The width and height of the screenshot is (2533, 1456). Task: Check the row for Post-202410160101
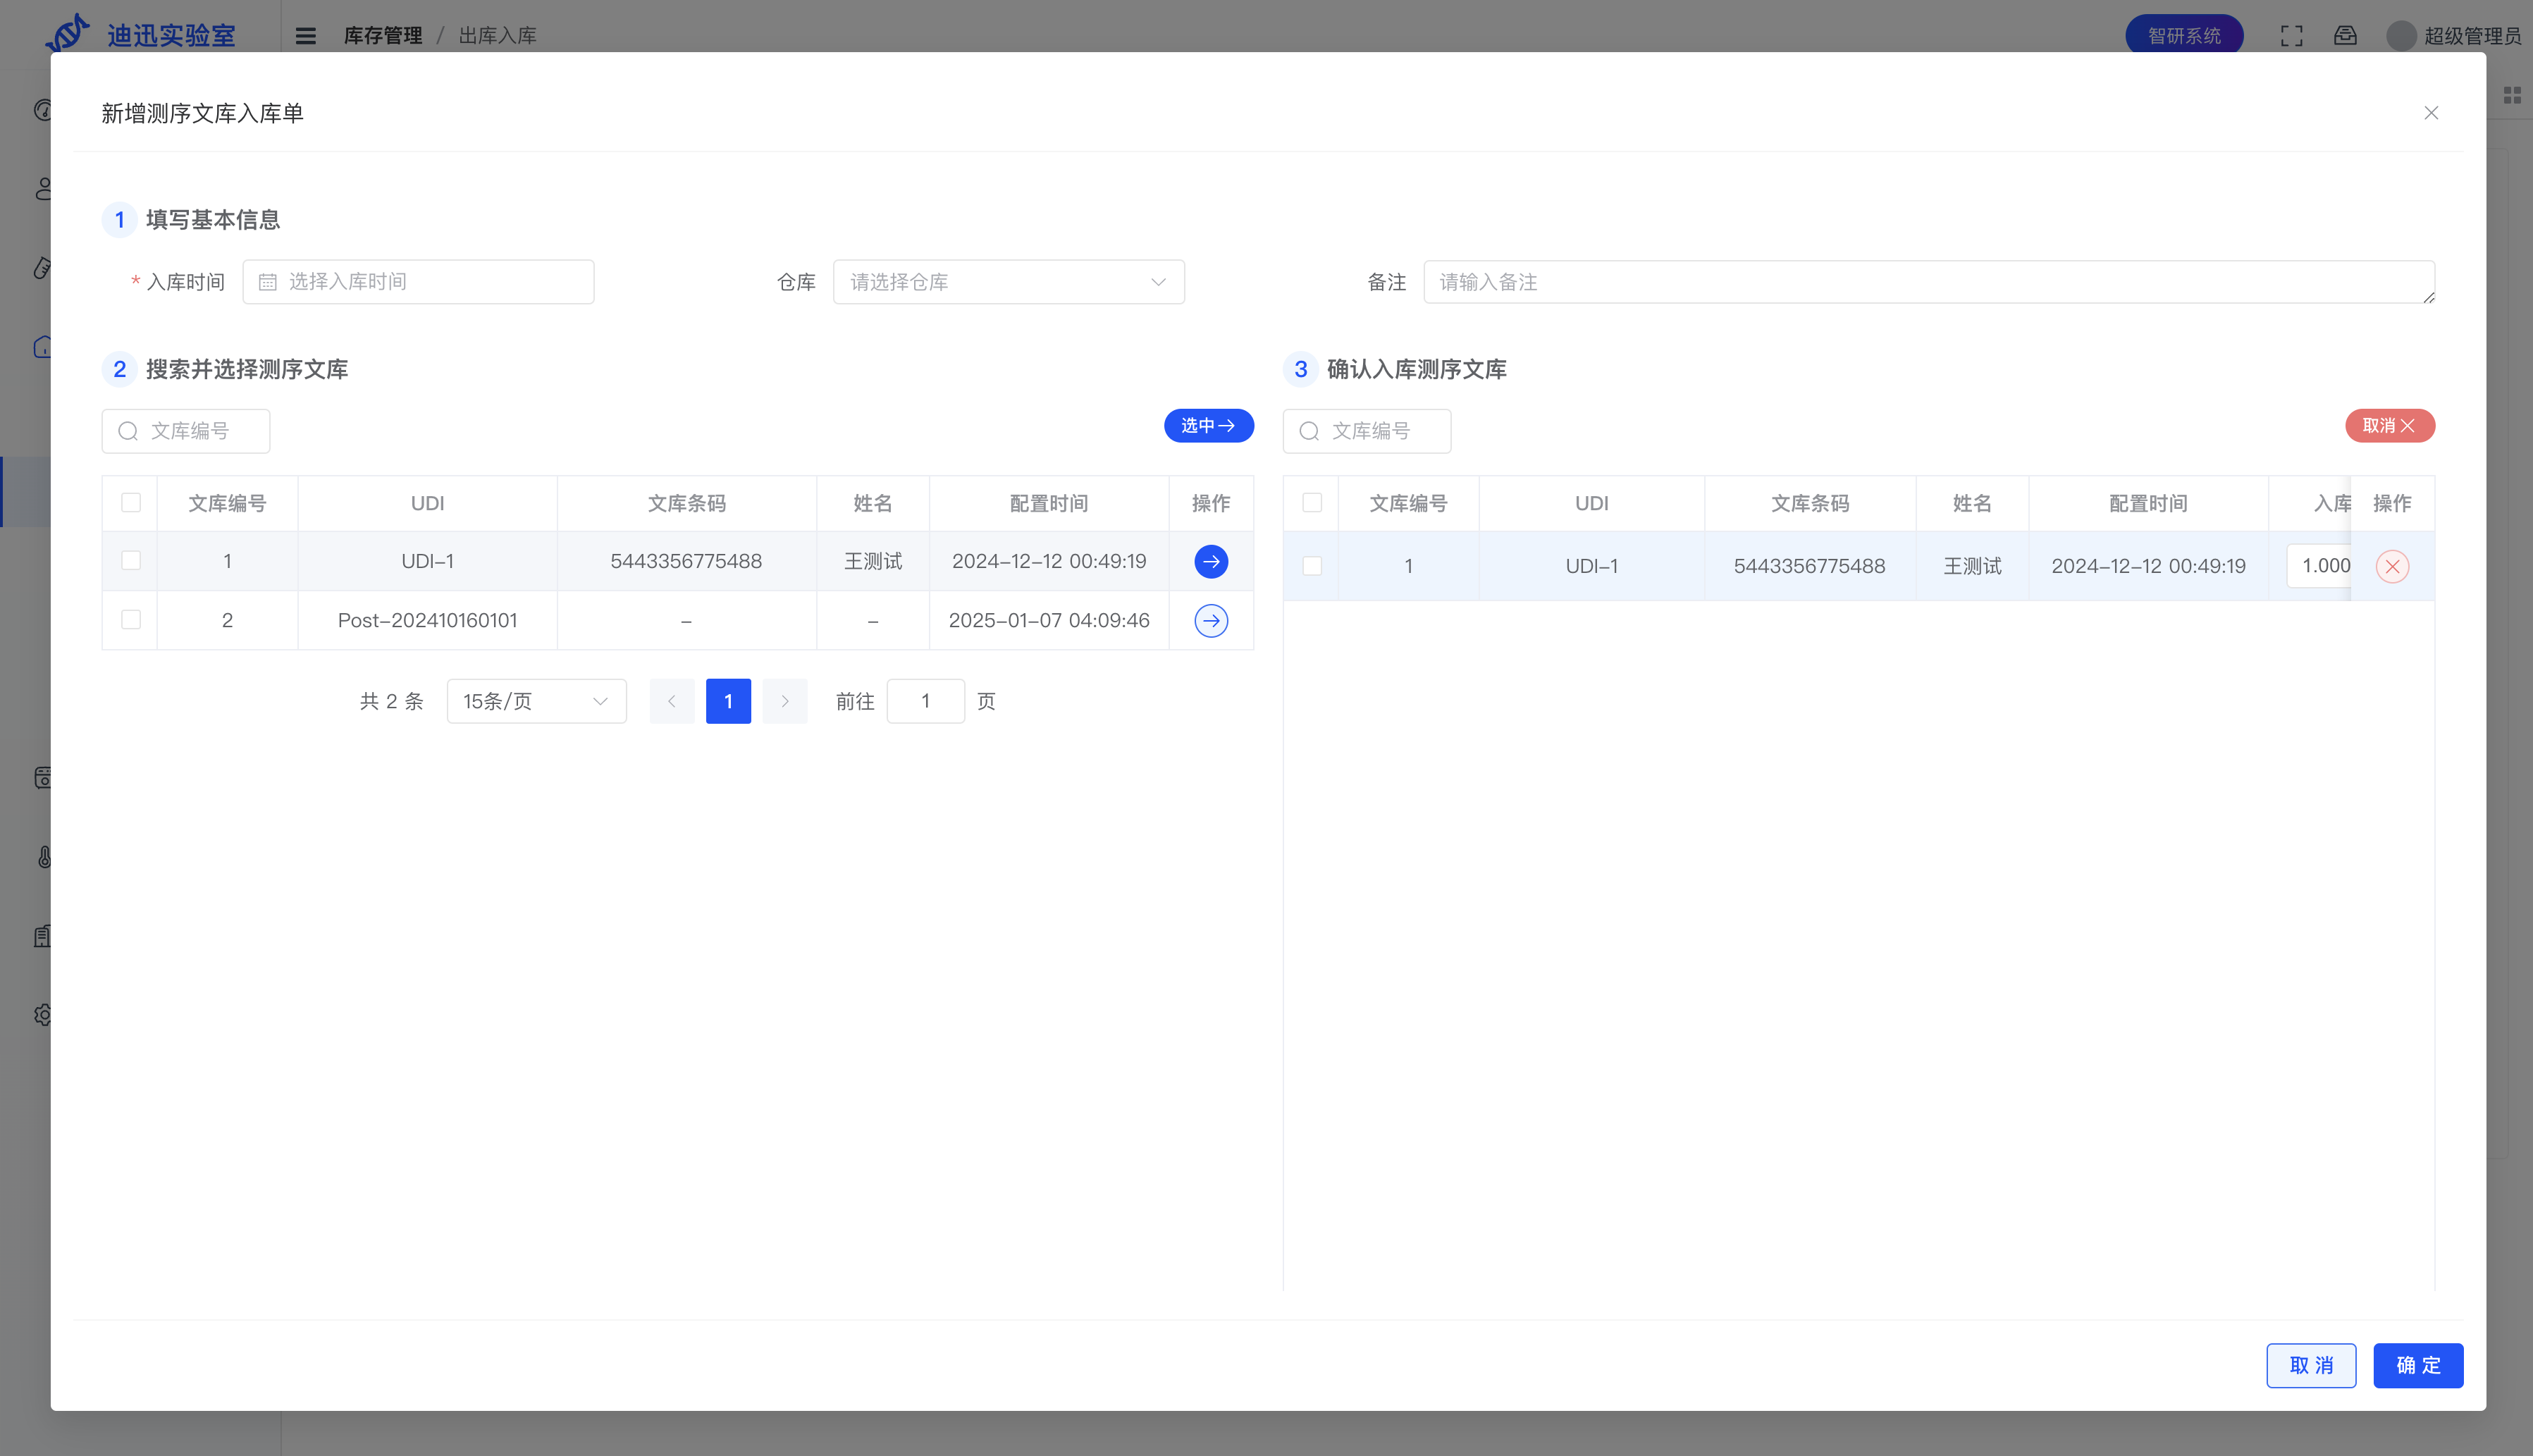[131, 619]
